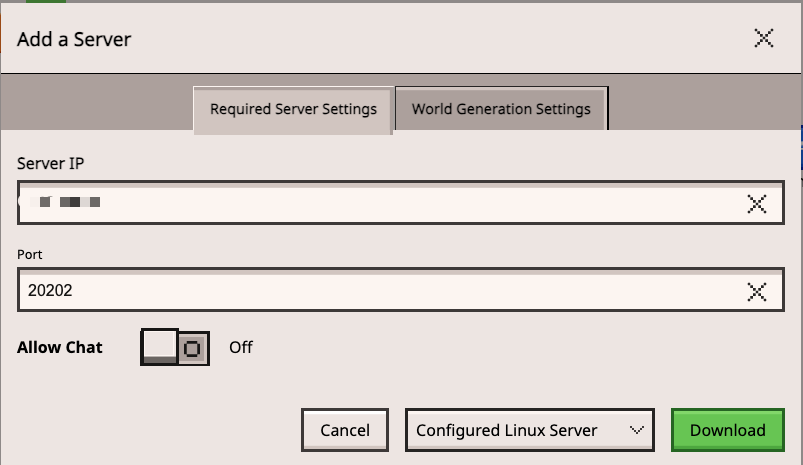Screen dimensions: 803x465
Task: Clear the Server IP field contents
Action: point(757,205)
